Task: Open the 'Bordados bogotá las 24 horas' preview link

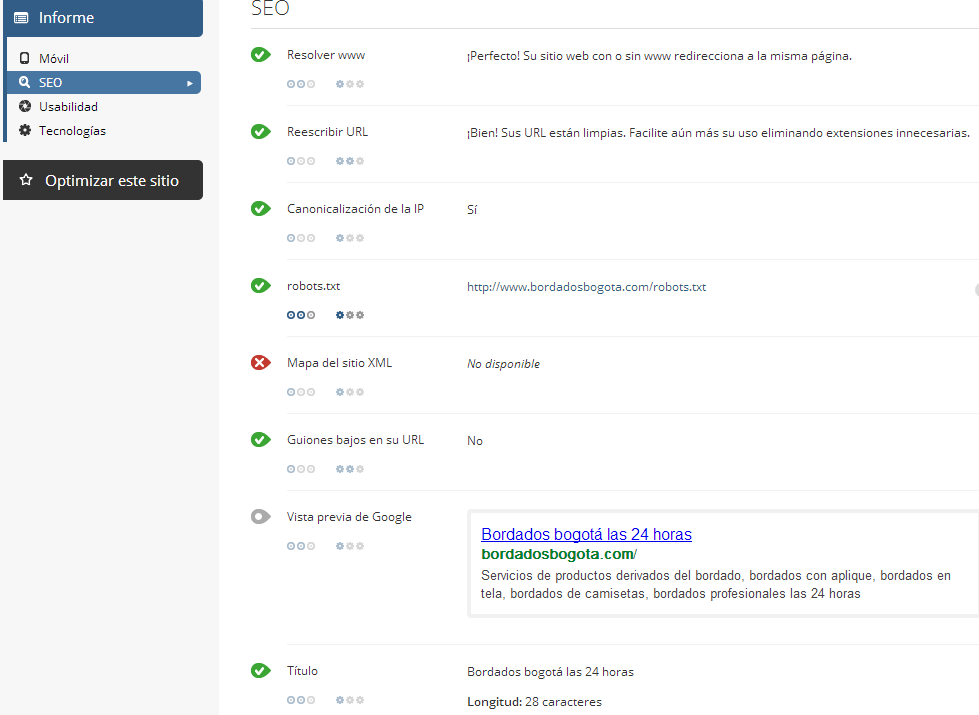Action: 586,535
